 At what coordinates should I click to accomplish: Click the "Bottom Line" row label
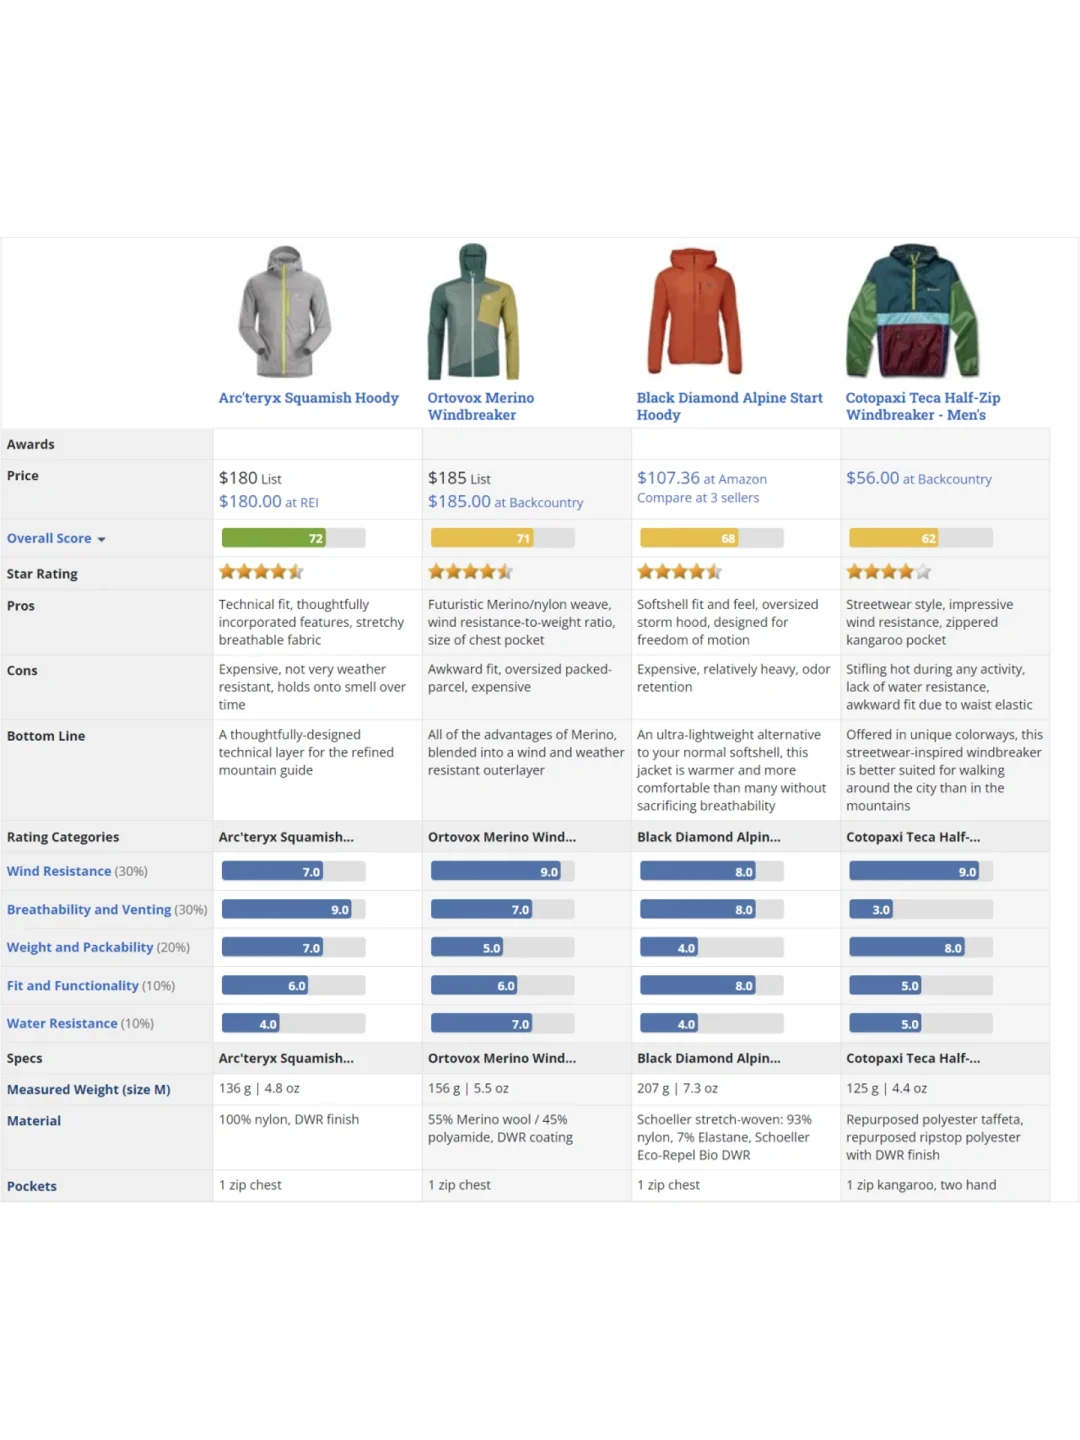coord(46,736)
